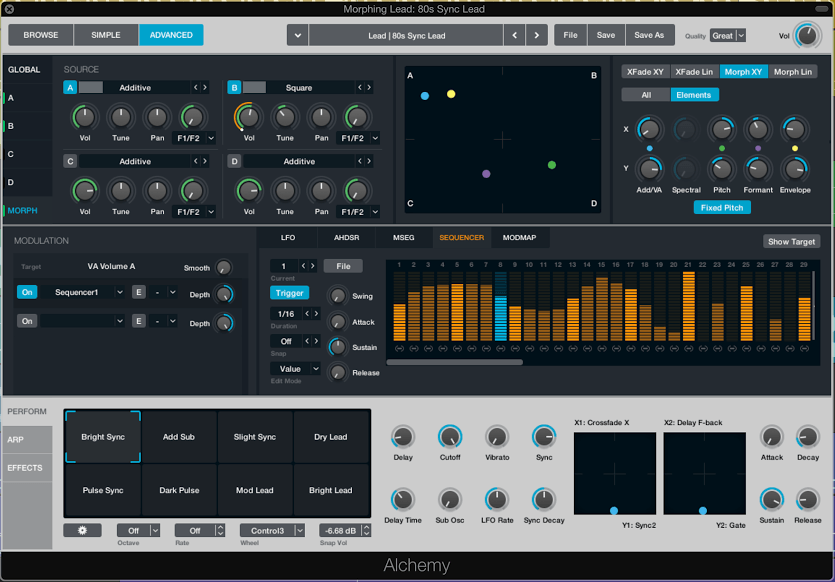Click the Vibrato performance knob
The image size is (835, 582).
[x=497, y=437]
